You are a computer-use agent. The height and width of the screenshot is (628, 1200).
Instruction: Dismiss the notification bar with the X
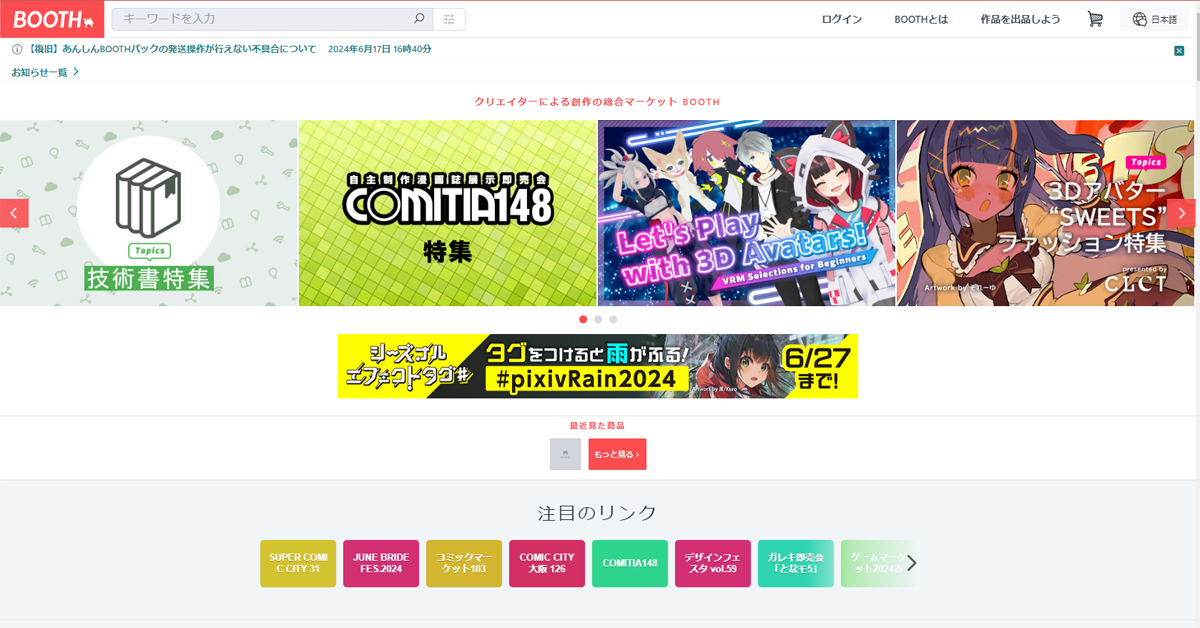[1179, 50]
